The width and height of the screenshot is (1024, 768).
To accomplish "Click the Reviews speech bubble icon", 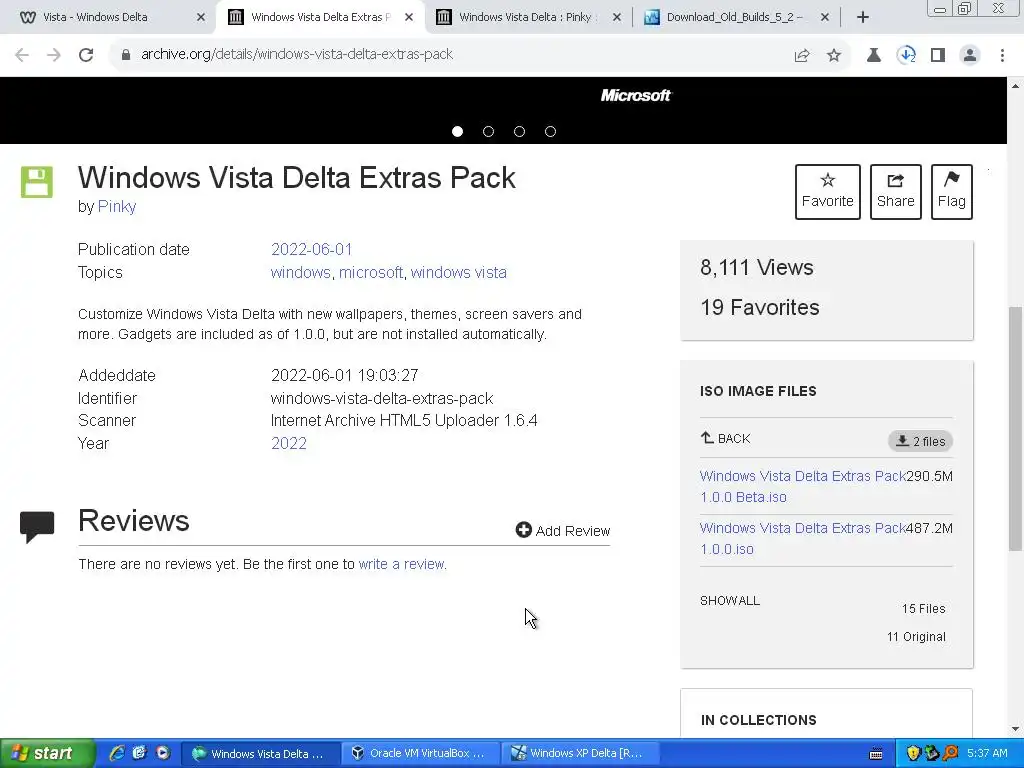I will pyautogui.click(x=37, y=527).
